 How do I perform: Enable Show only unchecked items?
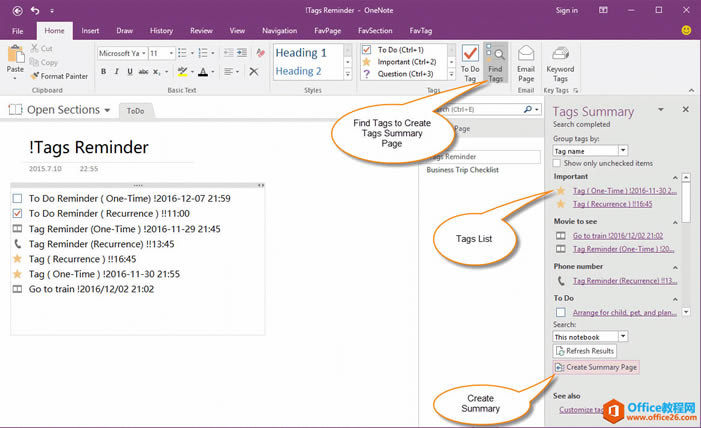click(x=558, y=163)
